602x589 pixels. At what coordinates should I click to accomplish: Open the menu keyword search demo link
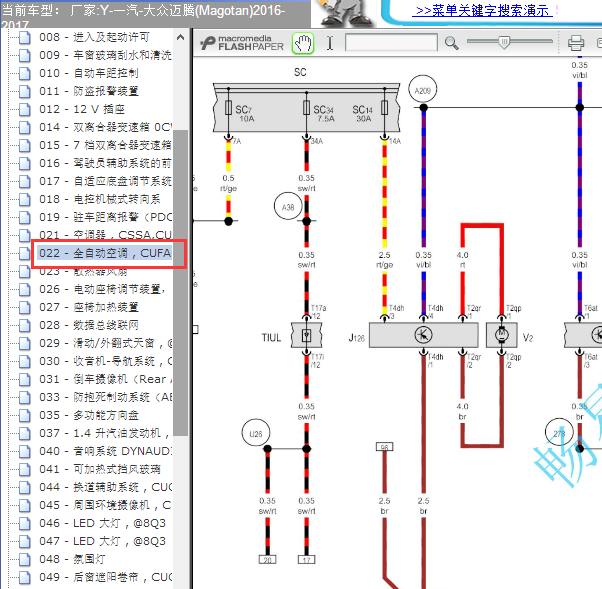(x=482, y=10)
